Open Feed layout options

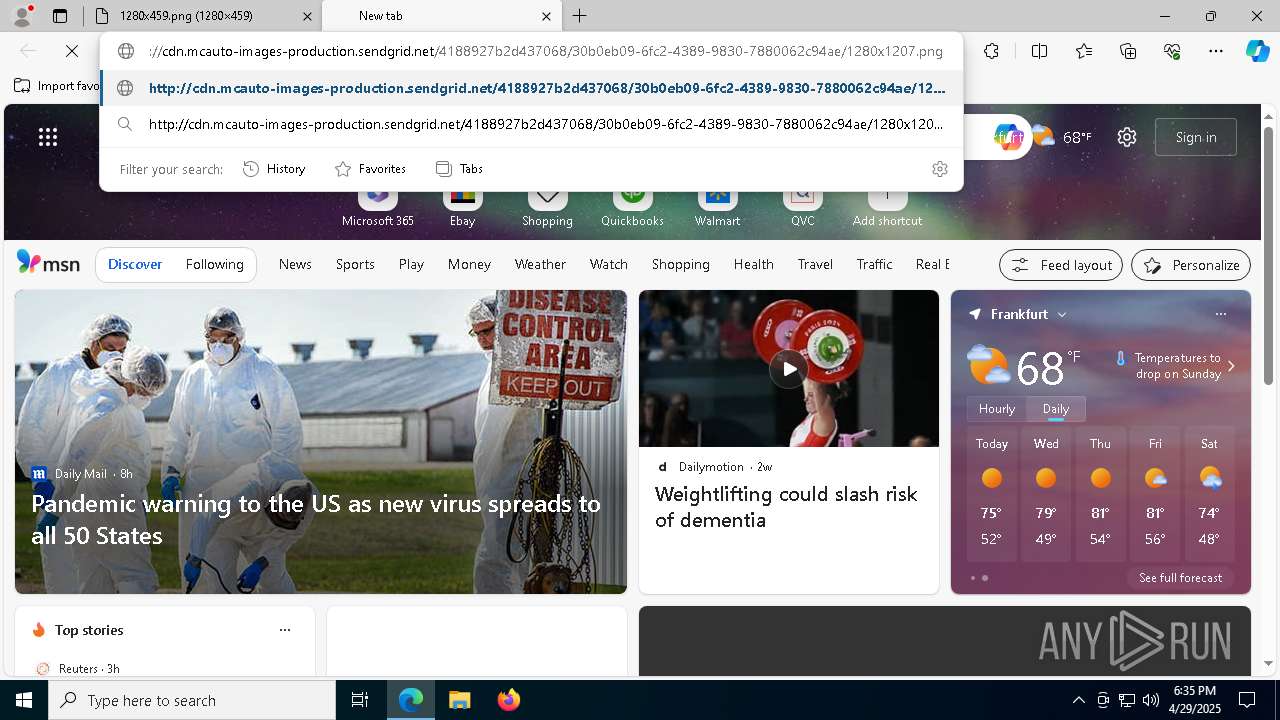point(1061,265)
